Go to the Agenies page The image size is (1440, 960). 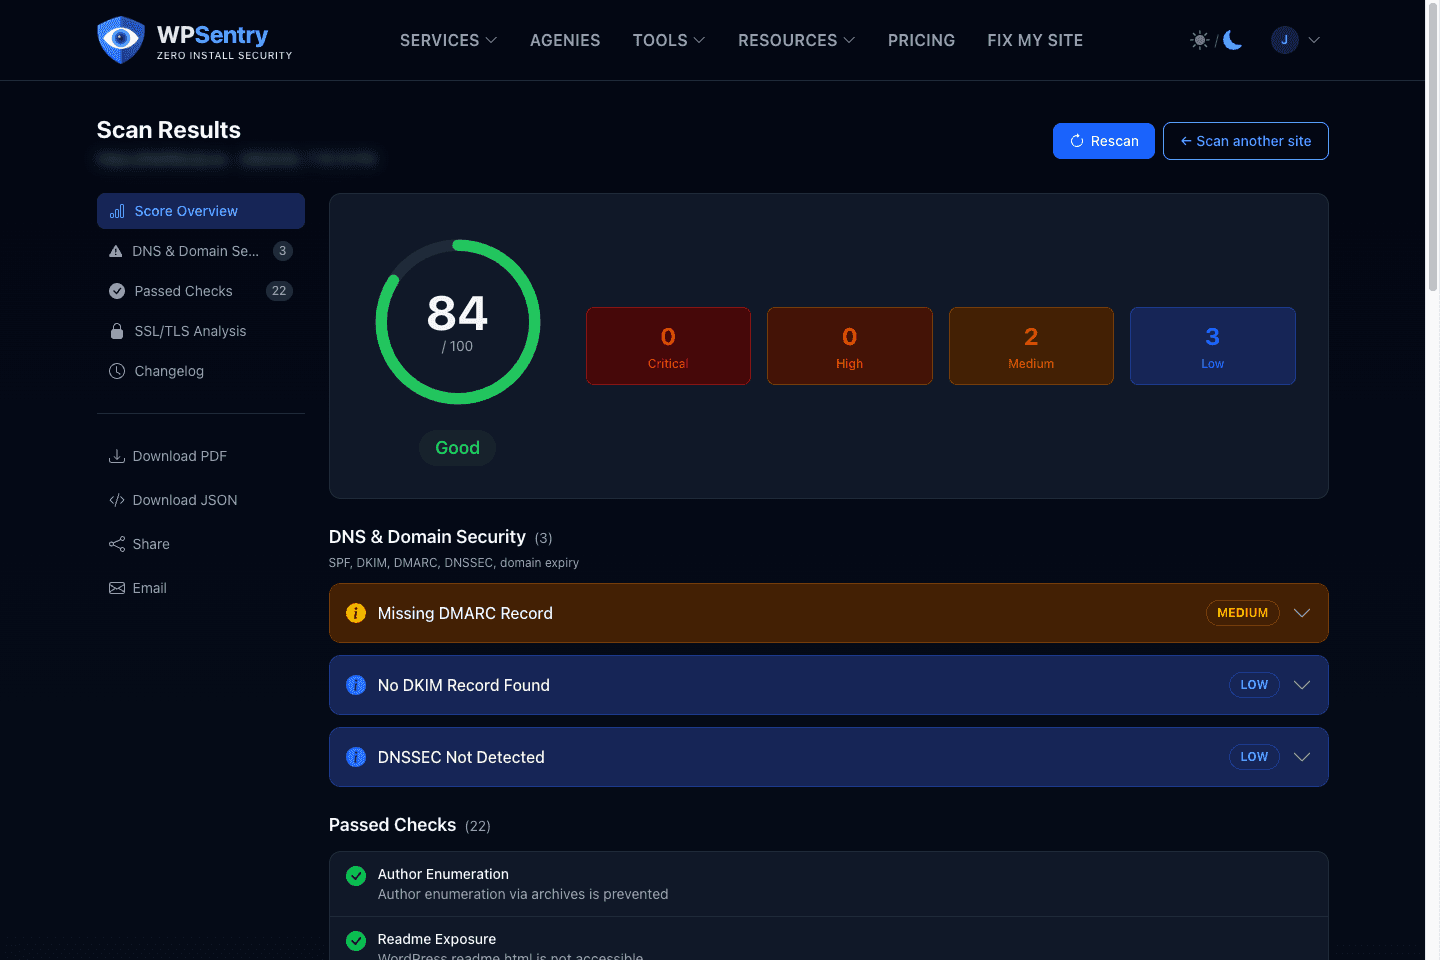point(565,40)
